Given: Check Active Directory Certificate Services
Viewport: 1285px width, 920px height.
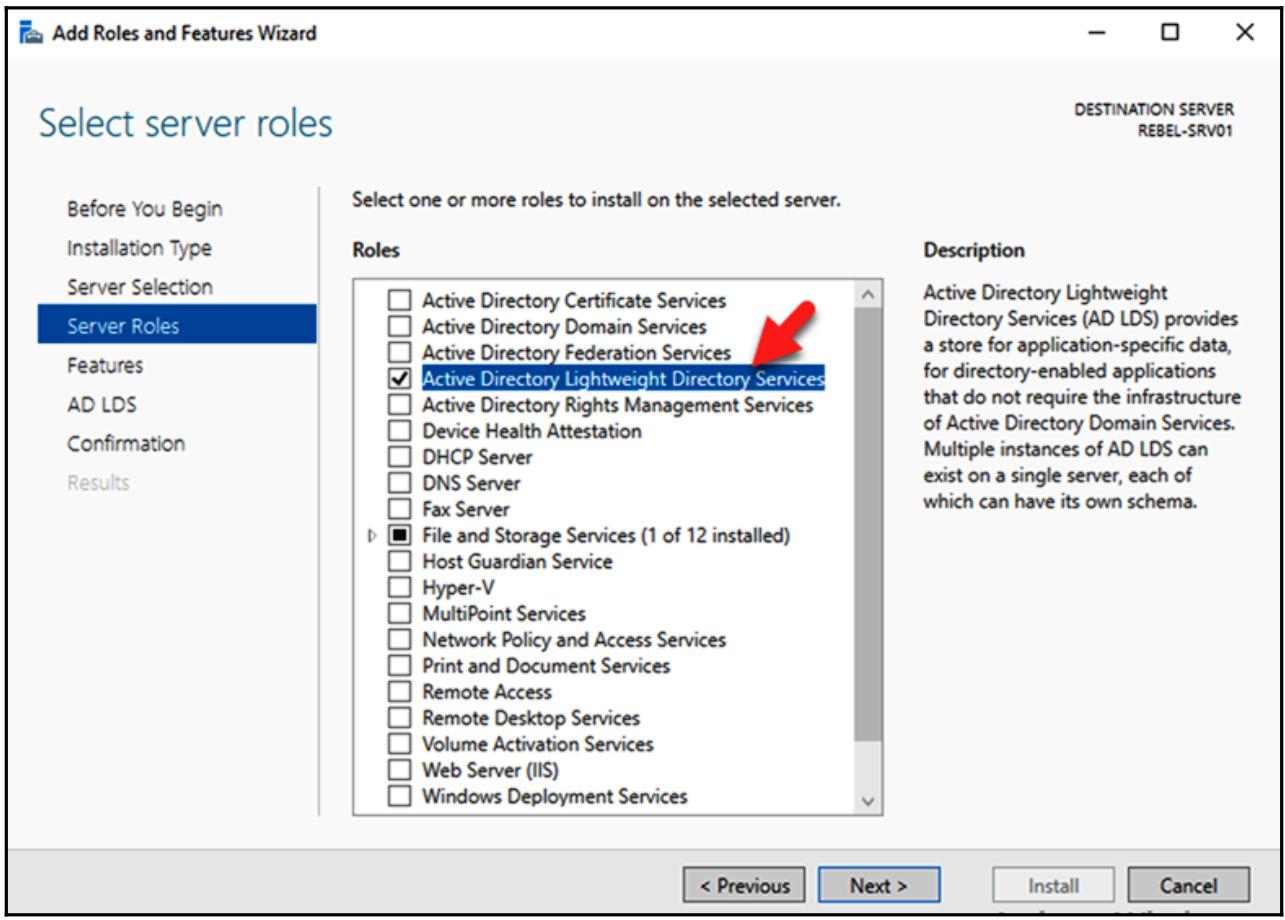Looking at the screenshot, I should click(x=400, y=300).
